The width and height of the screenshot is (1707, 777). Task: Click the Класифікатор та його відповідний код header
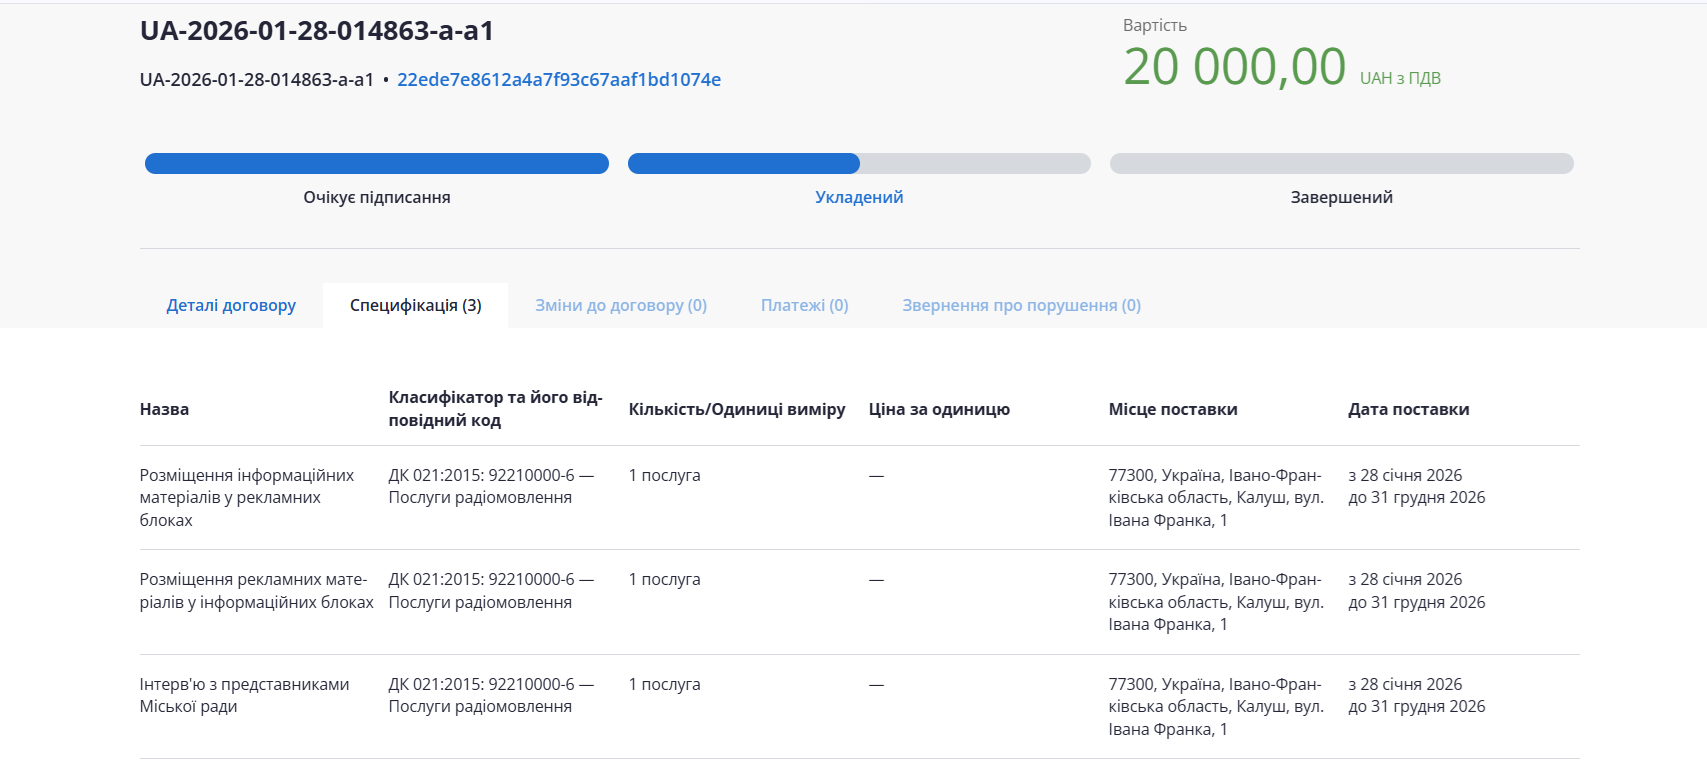click(x=495, y=409)
